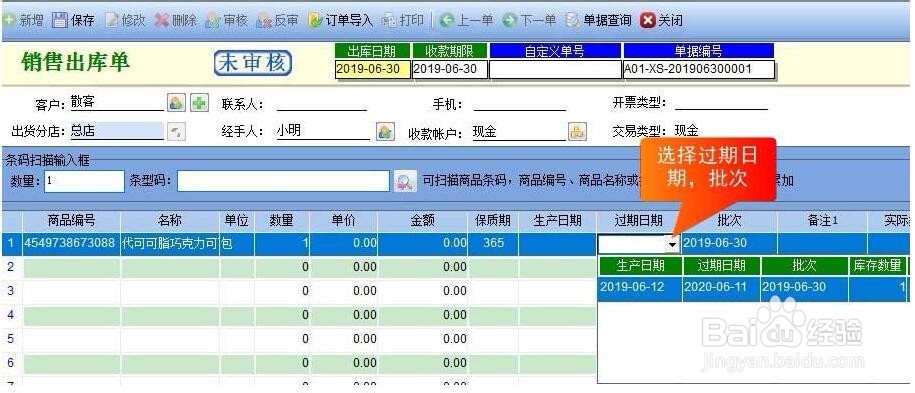Click the 单位 column header
This screenshot has width=915, height=393.
point(237,221)
